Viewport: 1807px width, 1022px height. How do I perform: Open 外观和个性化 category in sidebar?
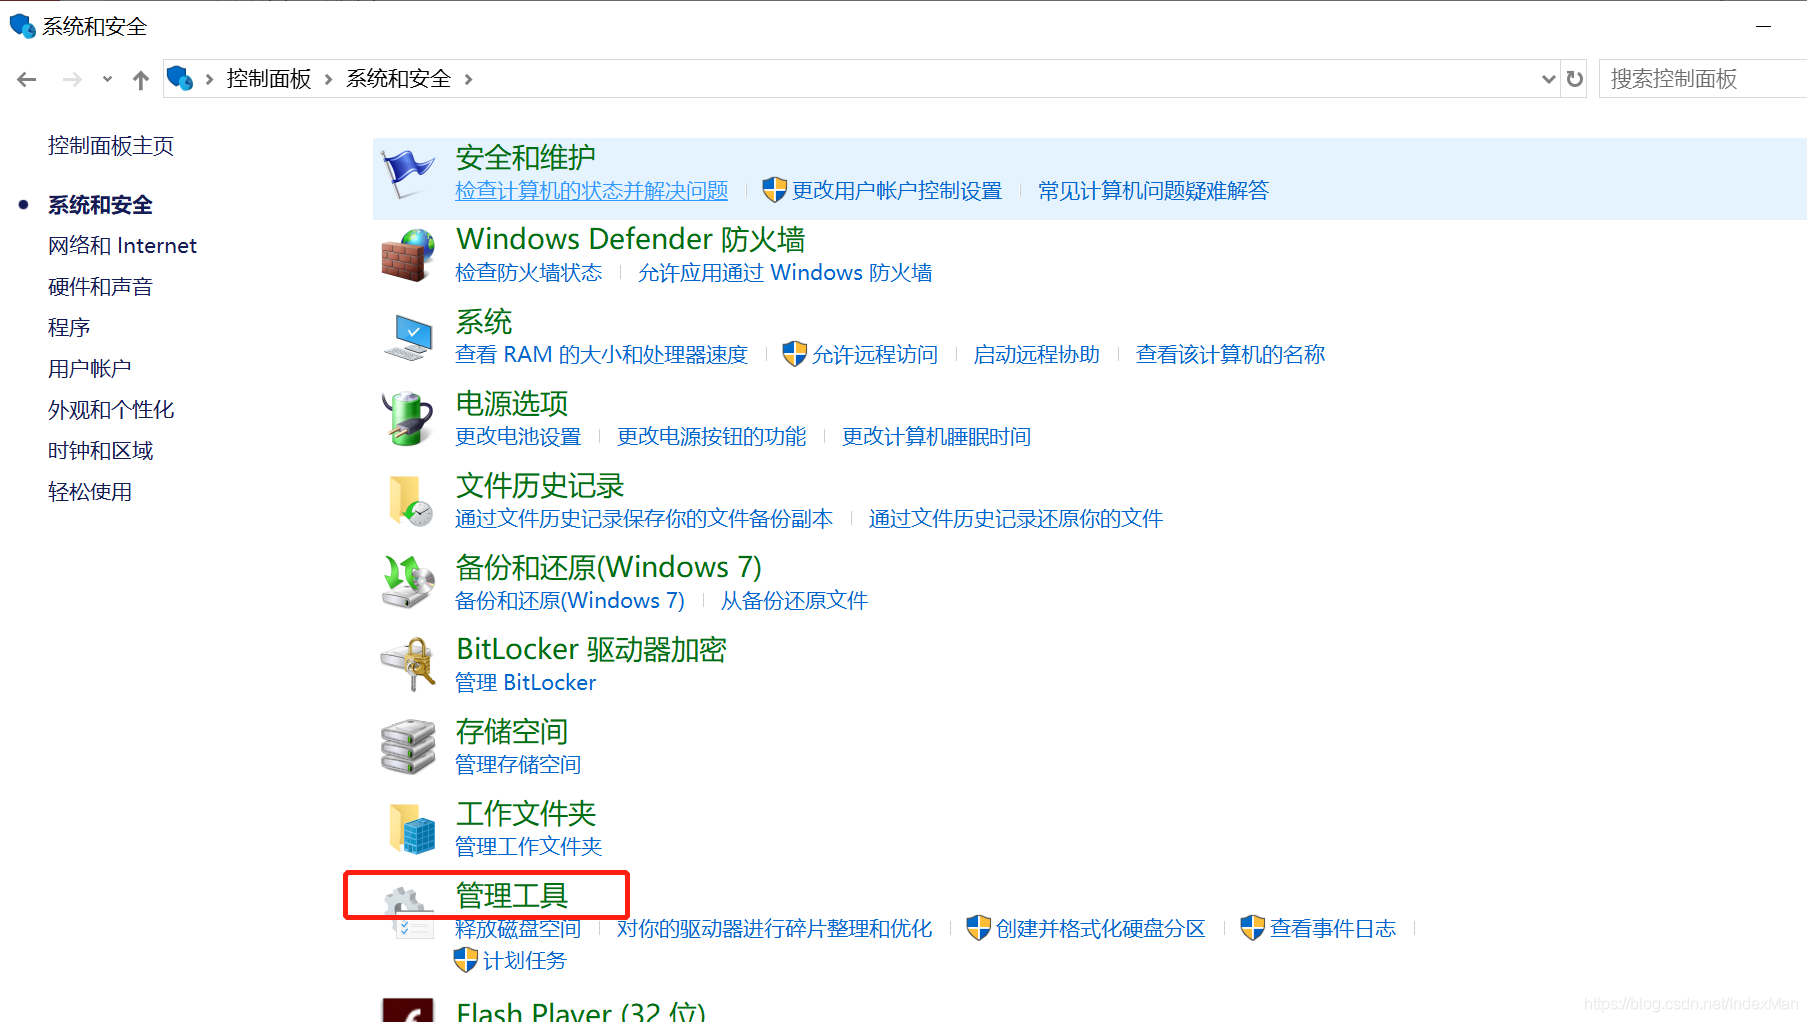coord(111,410)
